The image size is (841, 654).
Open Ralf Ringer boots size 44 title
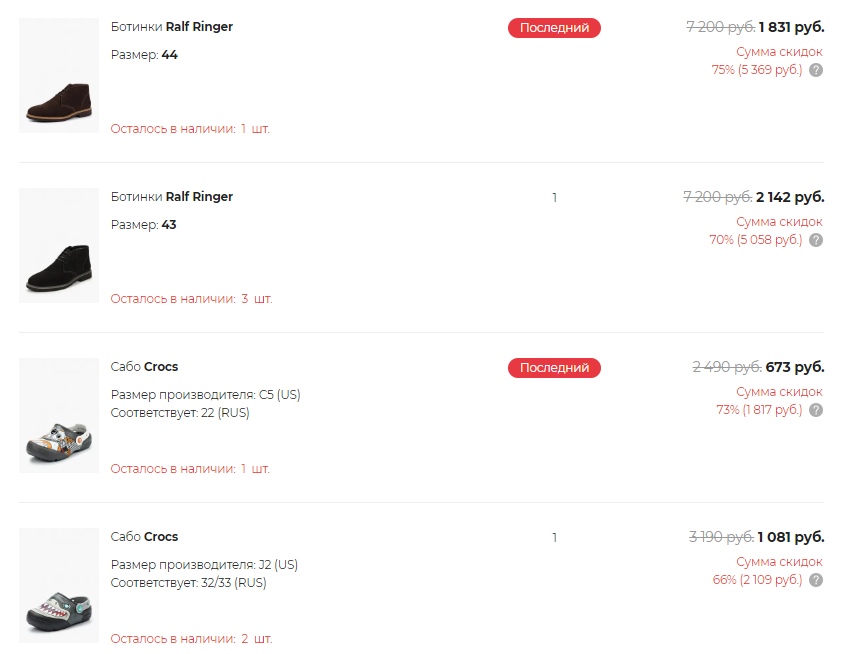click(172, 27)
